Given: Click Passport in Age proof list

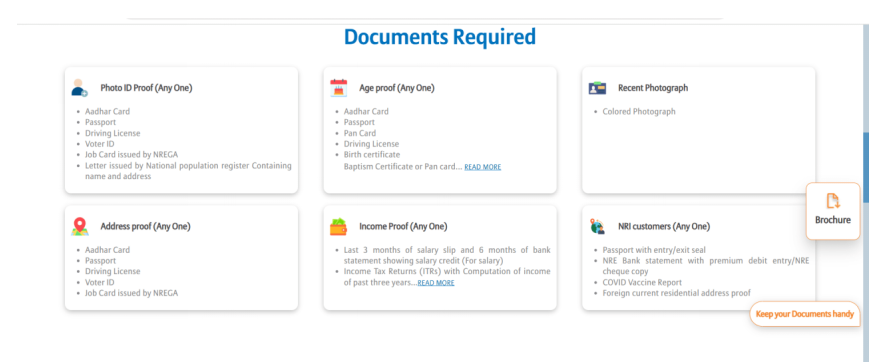Looking at the screenshot, I should point(359,122).
